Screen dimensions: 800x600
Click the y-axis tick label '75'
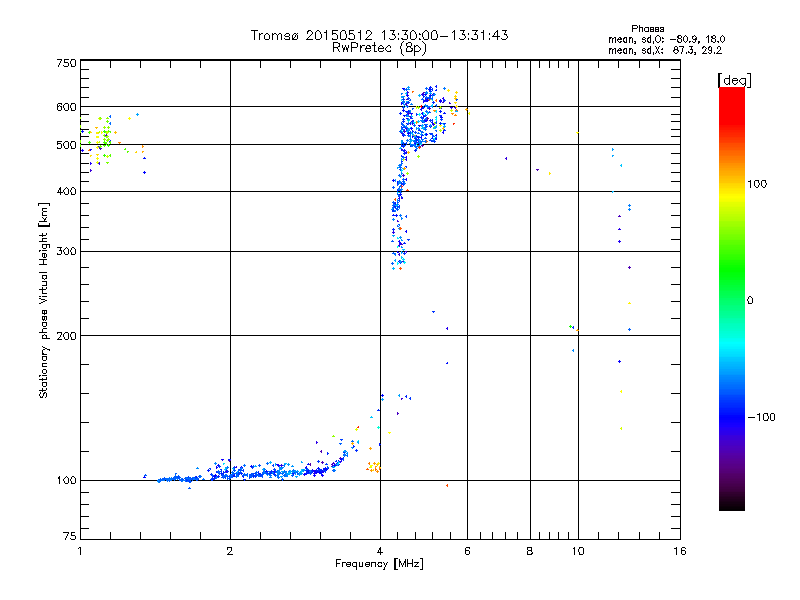(70, 536)
